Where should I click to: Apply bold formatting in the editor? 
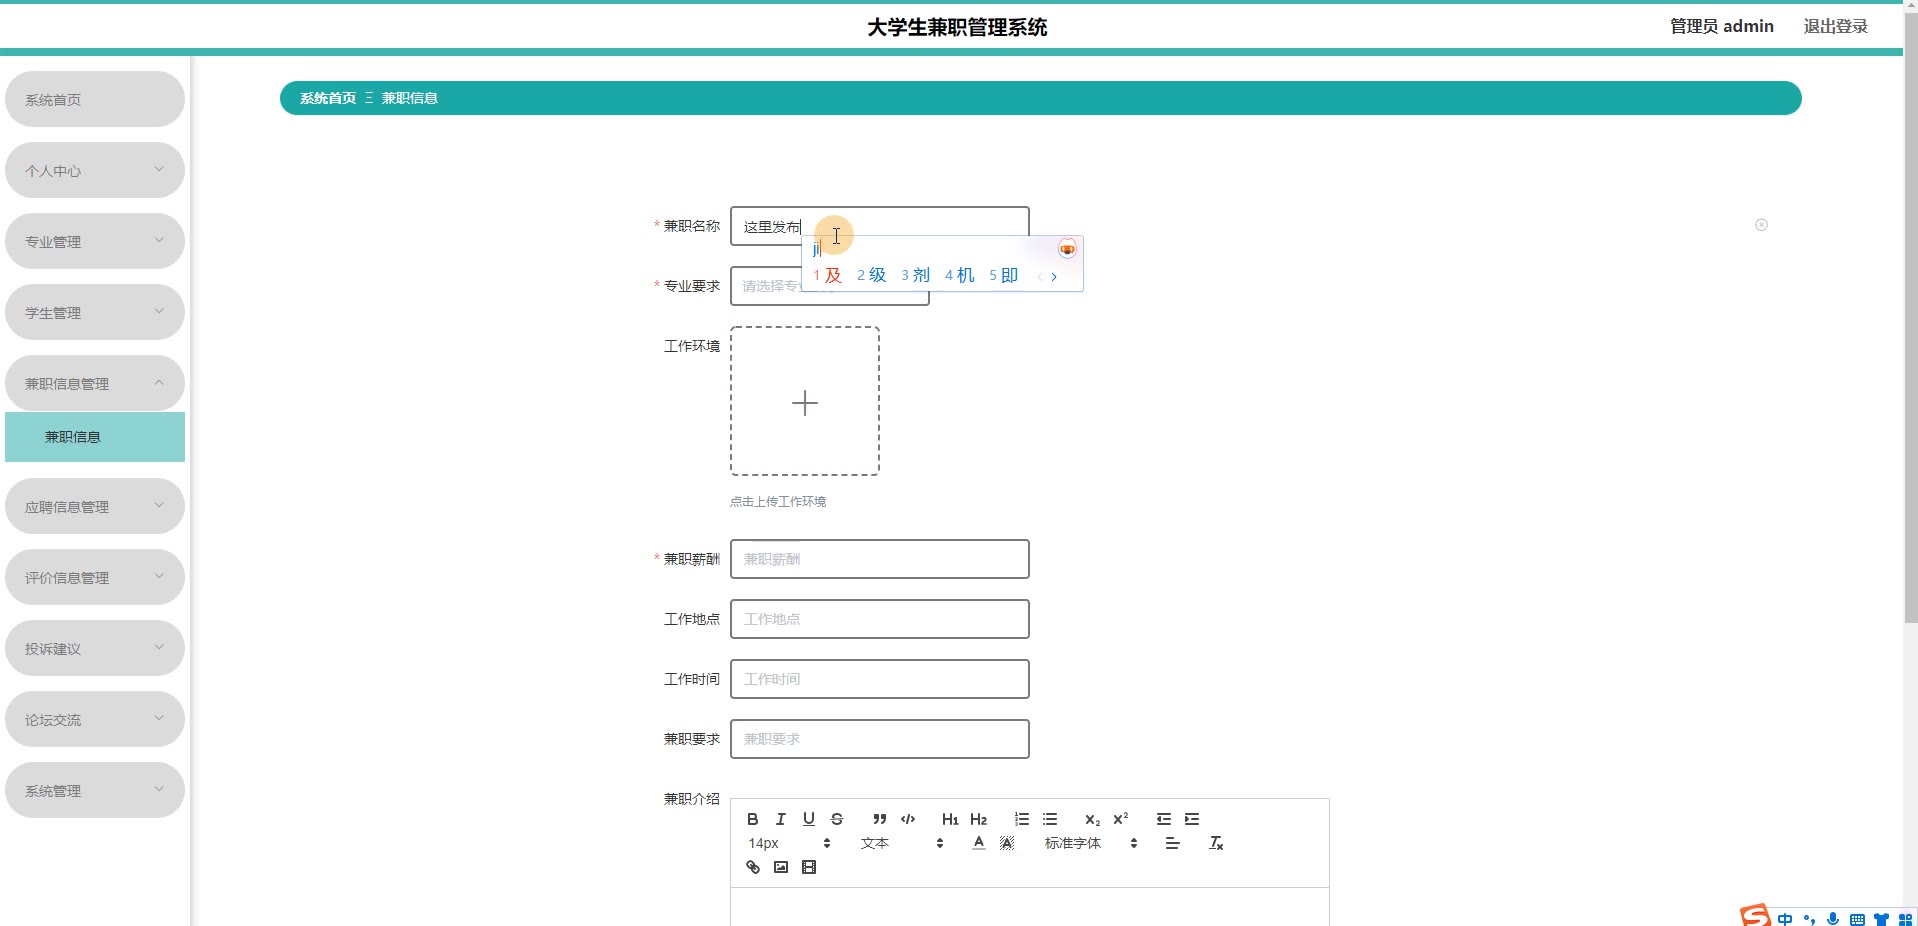point(753,819)
